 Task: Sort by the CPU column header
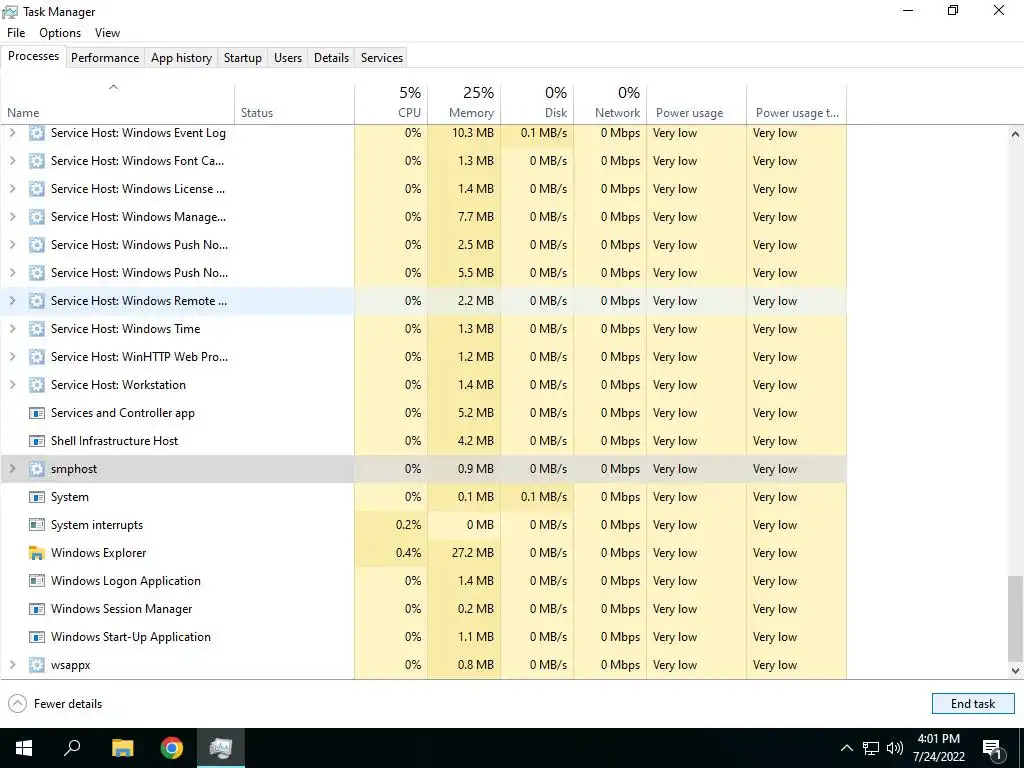click(391, 103)
